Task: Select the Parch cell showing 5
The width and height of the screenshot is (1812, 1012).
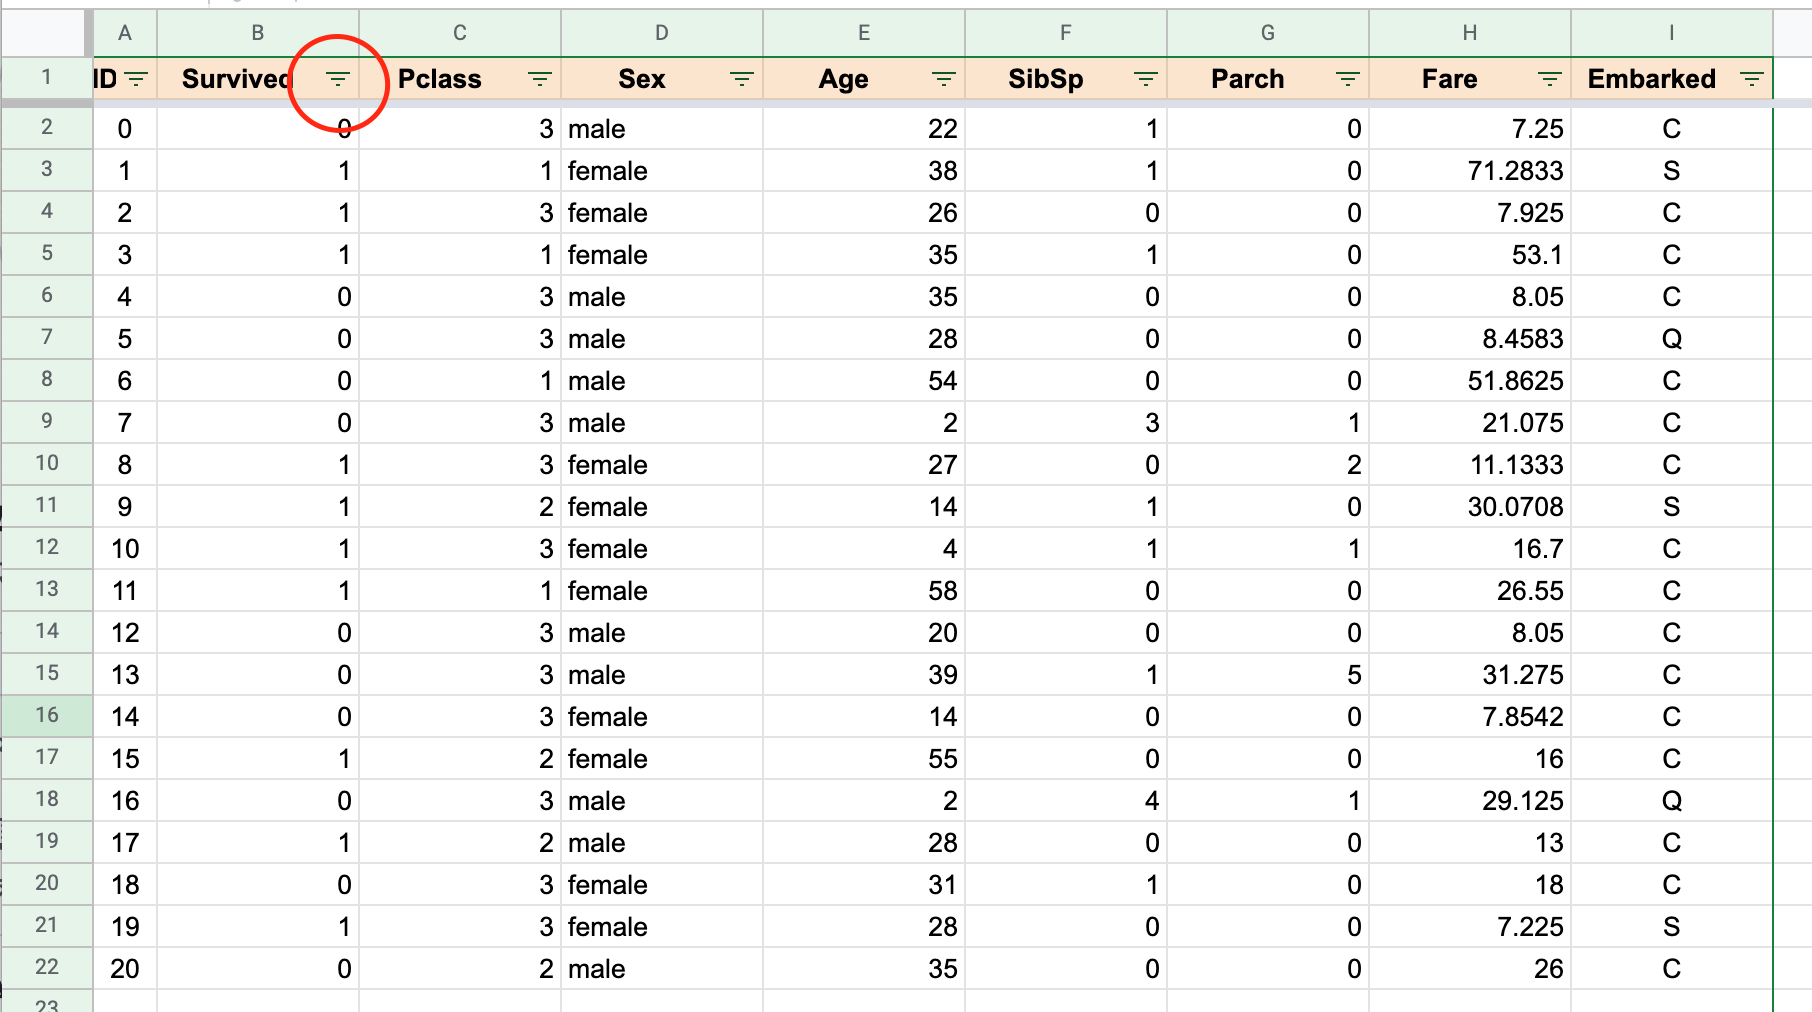Action: 1268,675
